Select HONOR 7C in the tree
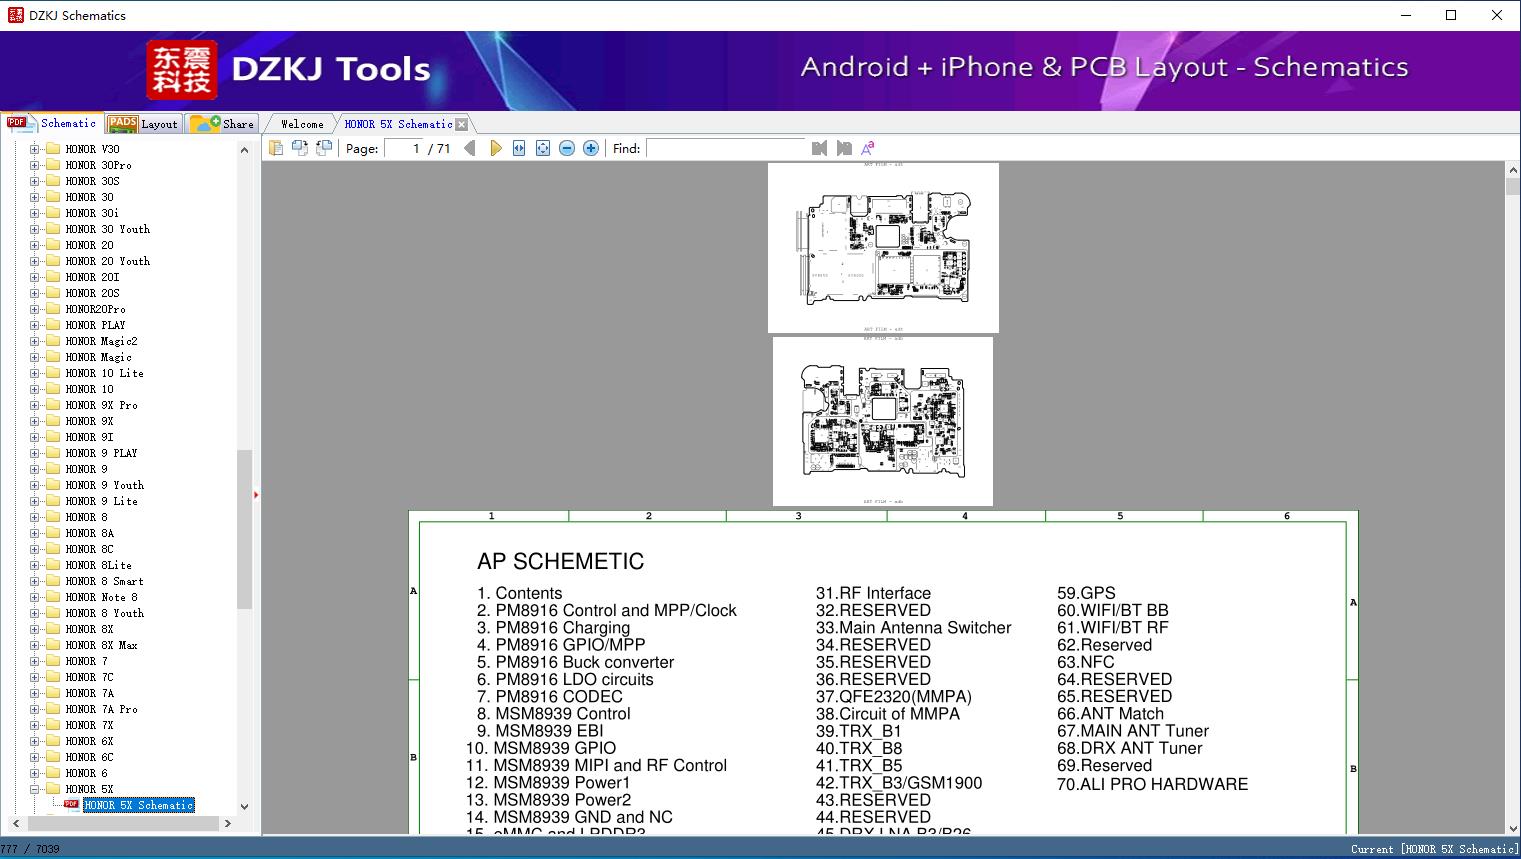Screen dimensions: 1521x859 click(90, 677)
